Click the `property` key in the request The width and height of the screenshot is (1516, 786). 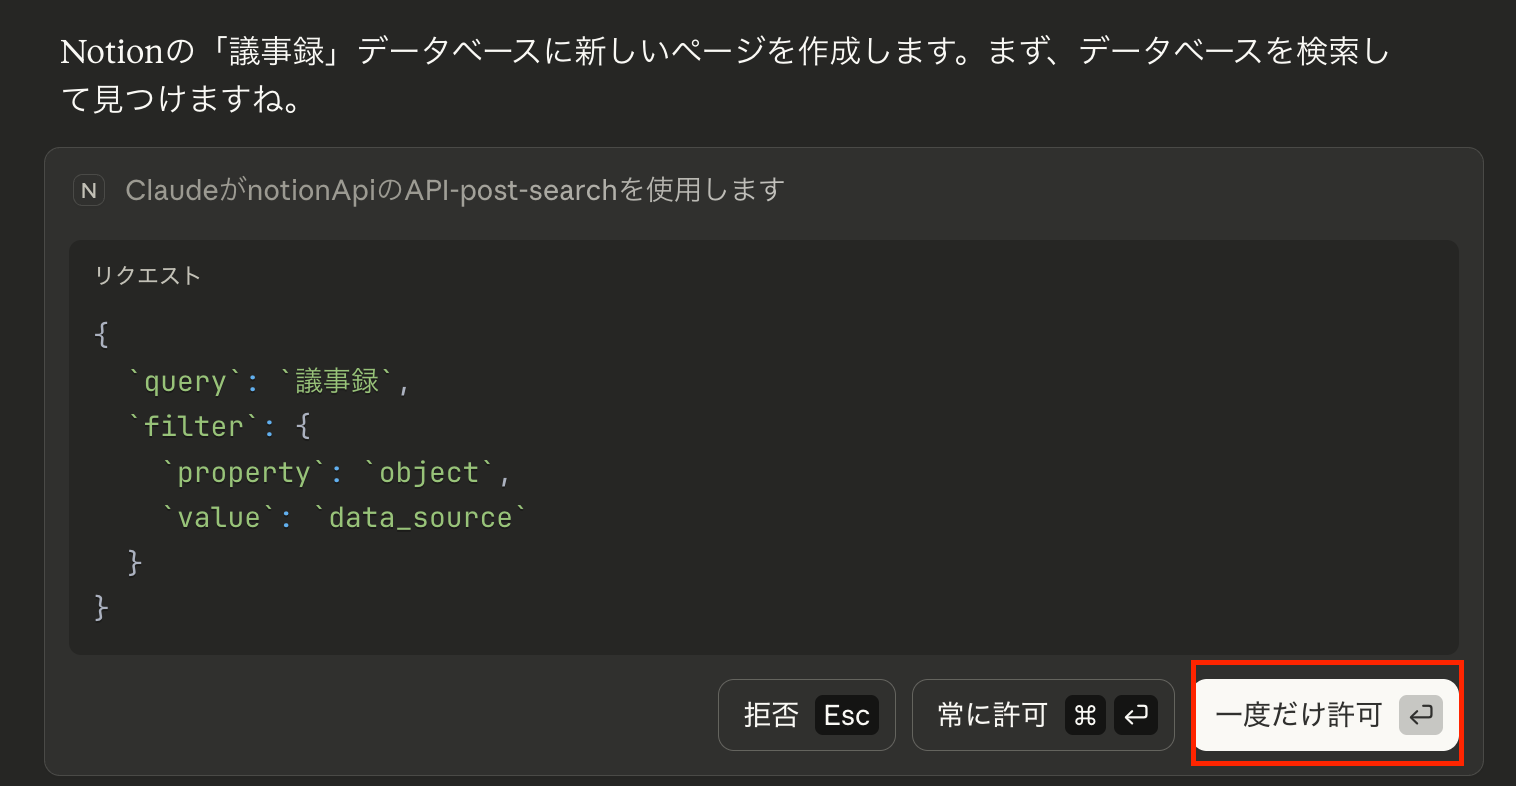(x=243, y=472)
